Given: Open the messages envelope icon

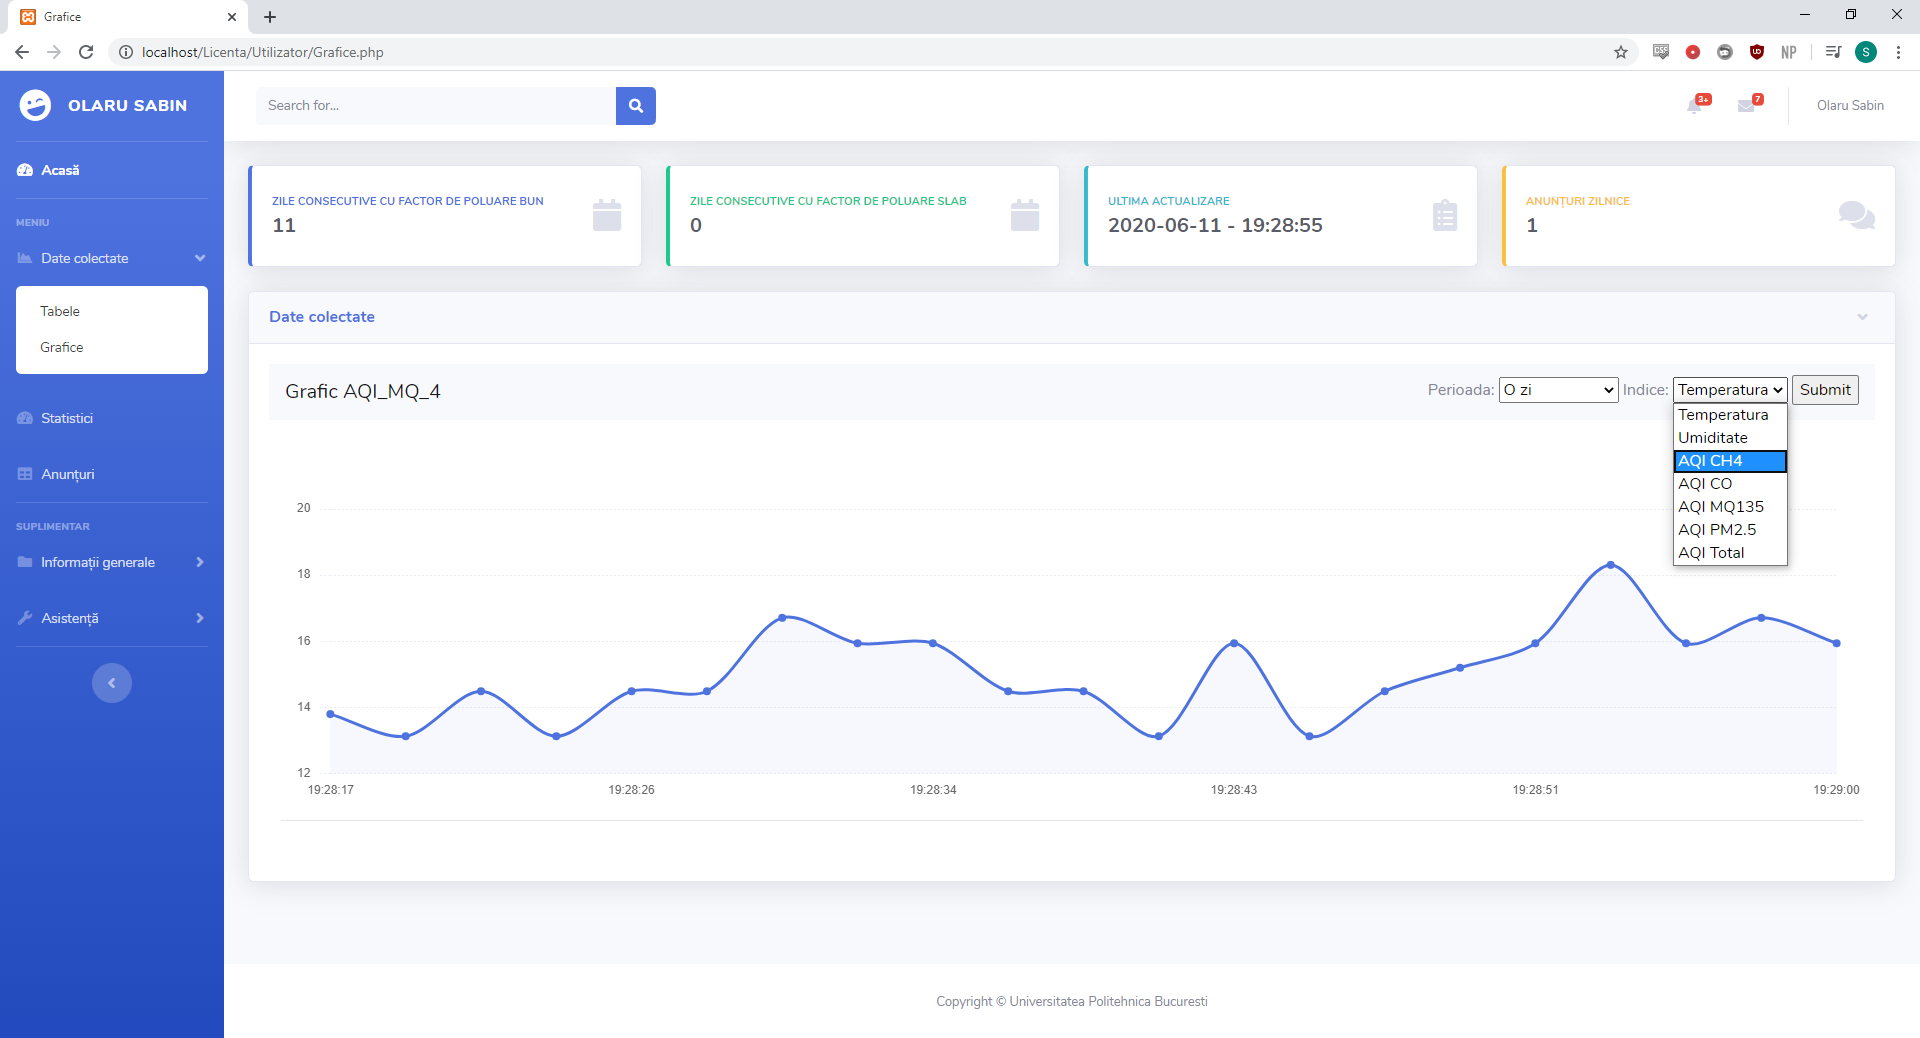Looking at the screenshot, I should [1747, 105].
